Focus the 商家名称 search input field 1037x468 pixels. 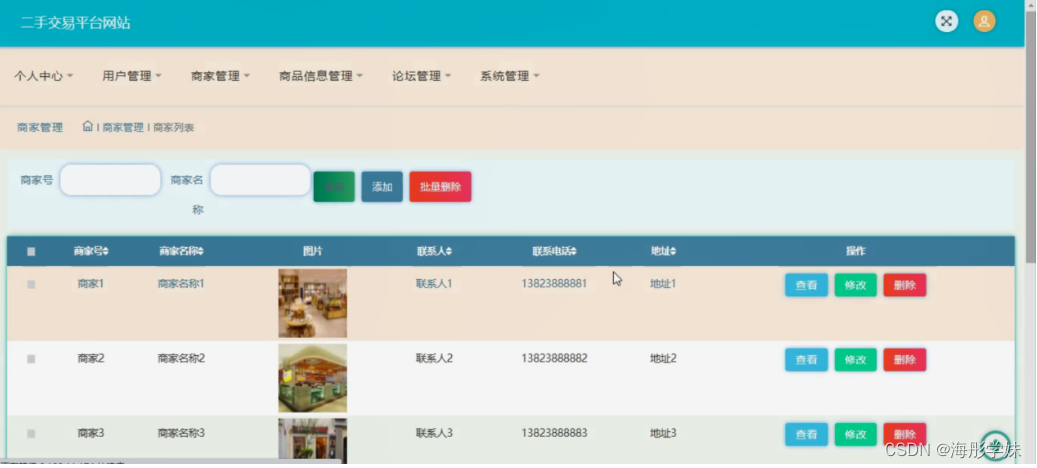pyautogui.click(x=261, y=180)
